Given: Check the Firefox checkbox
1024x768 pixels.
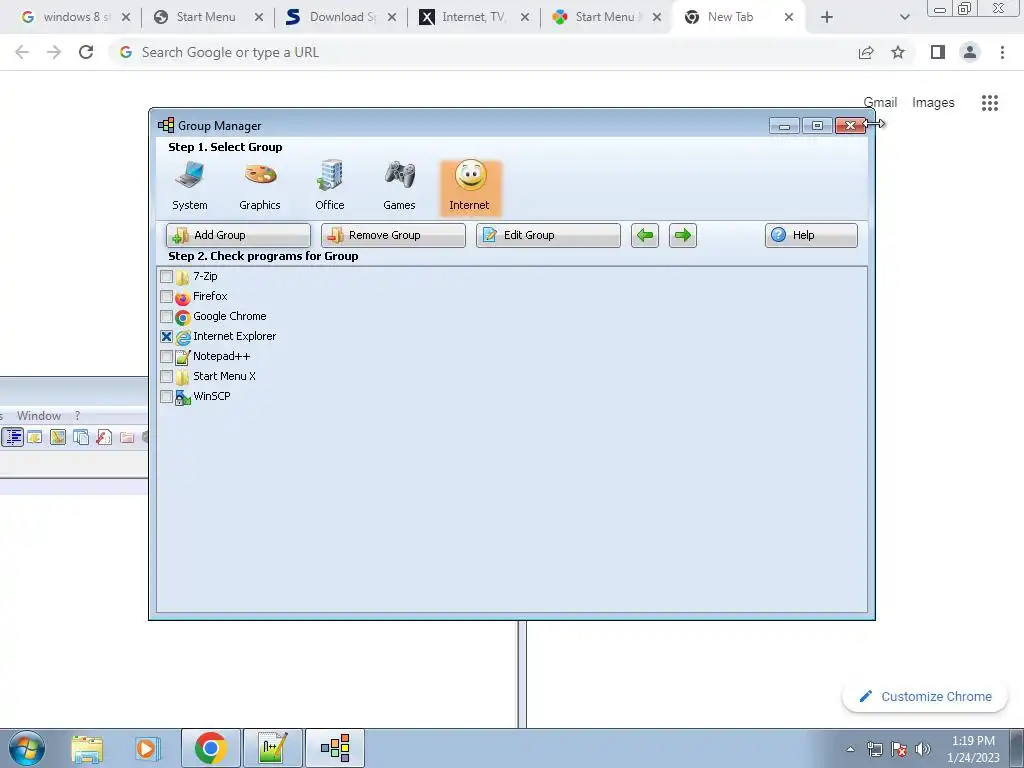Looking at the screenshot, I should pyautogui.click(x=167, y=296).
